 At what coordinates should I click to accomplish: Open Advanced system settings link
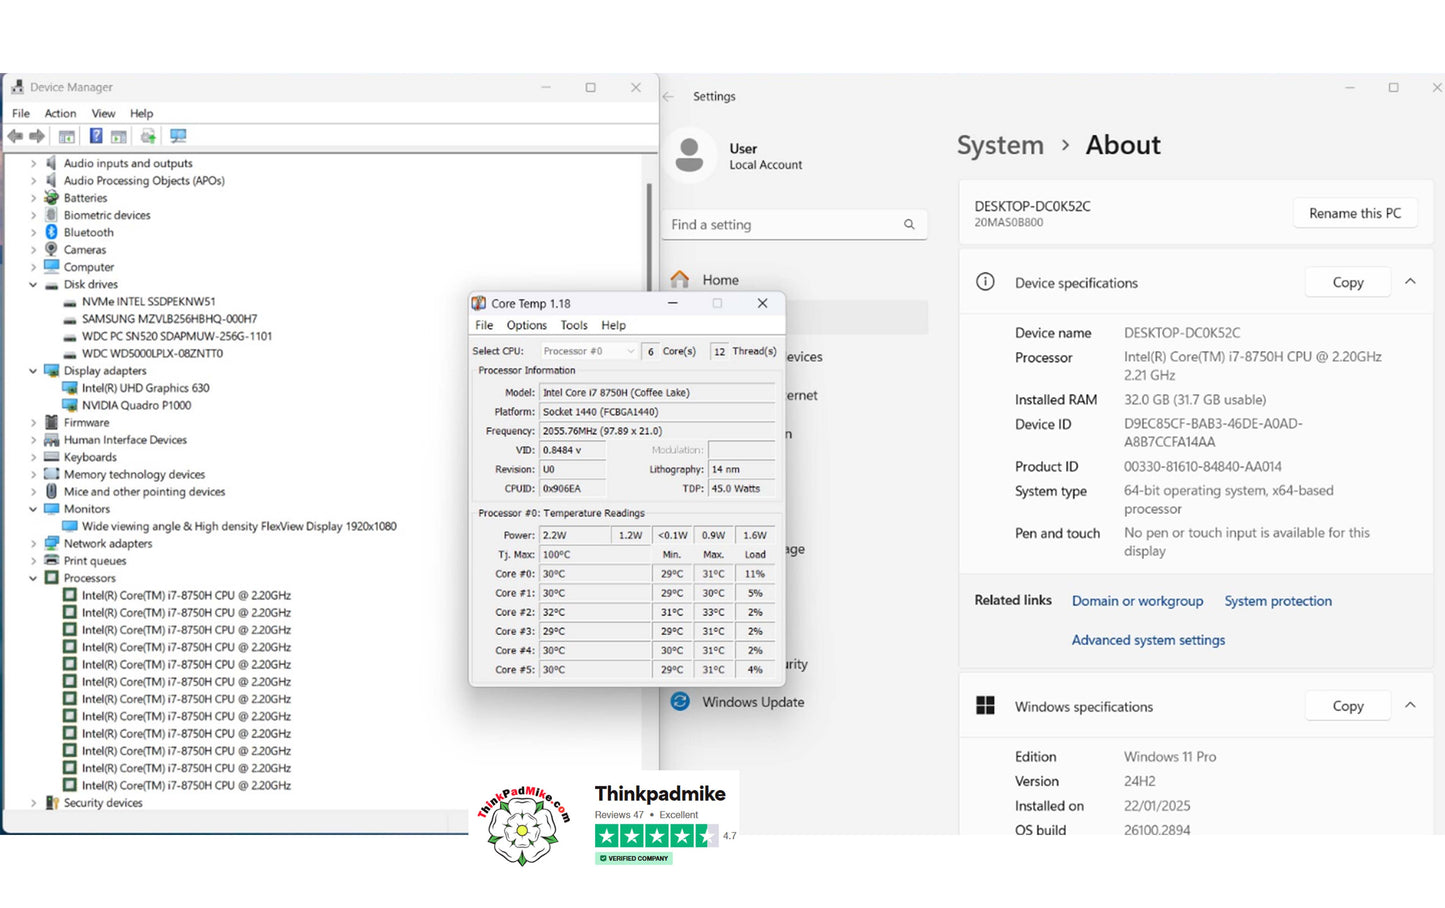[x=1148, y=640]
